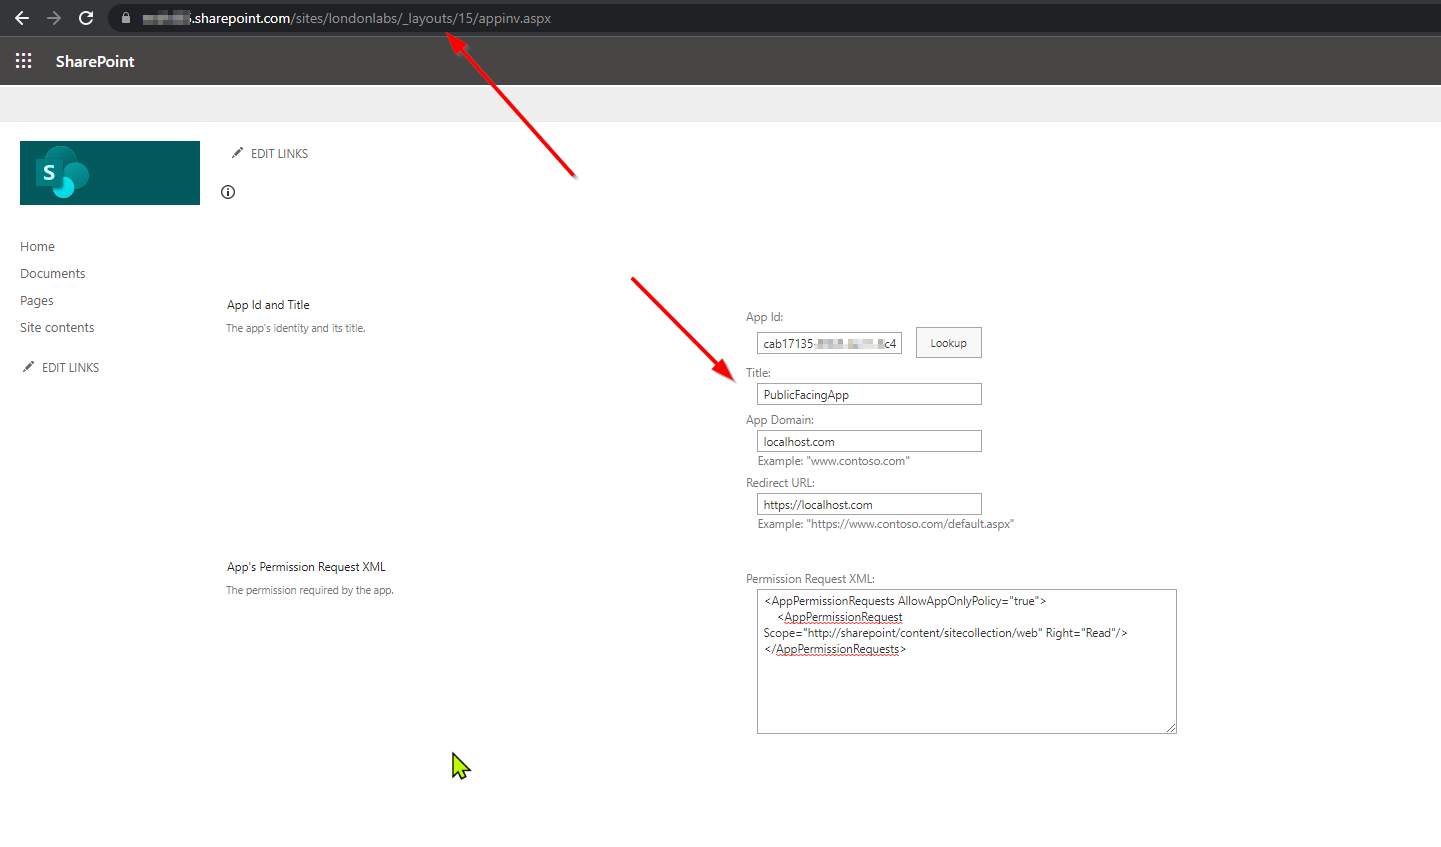Click the 'App Domain:' label

point(780,420)
